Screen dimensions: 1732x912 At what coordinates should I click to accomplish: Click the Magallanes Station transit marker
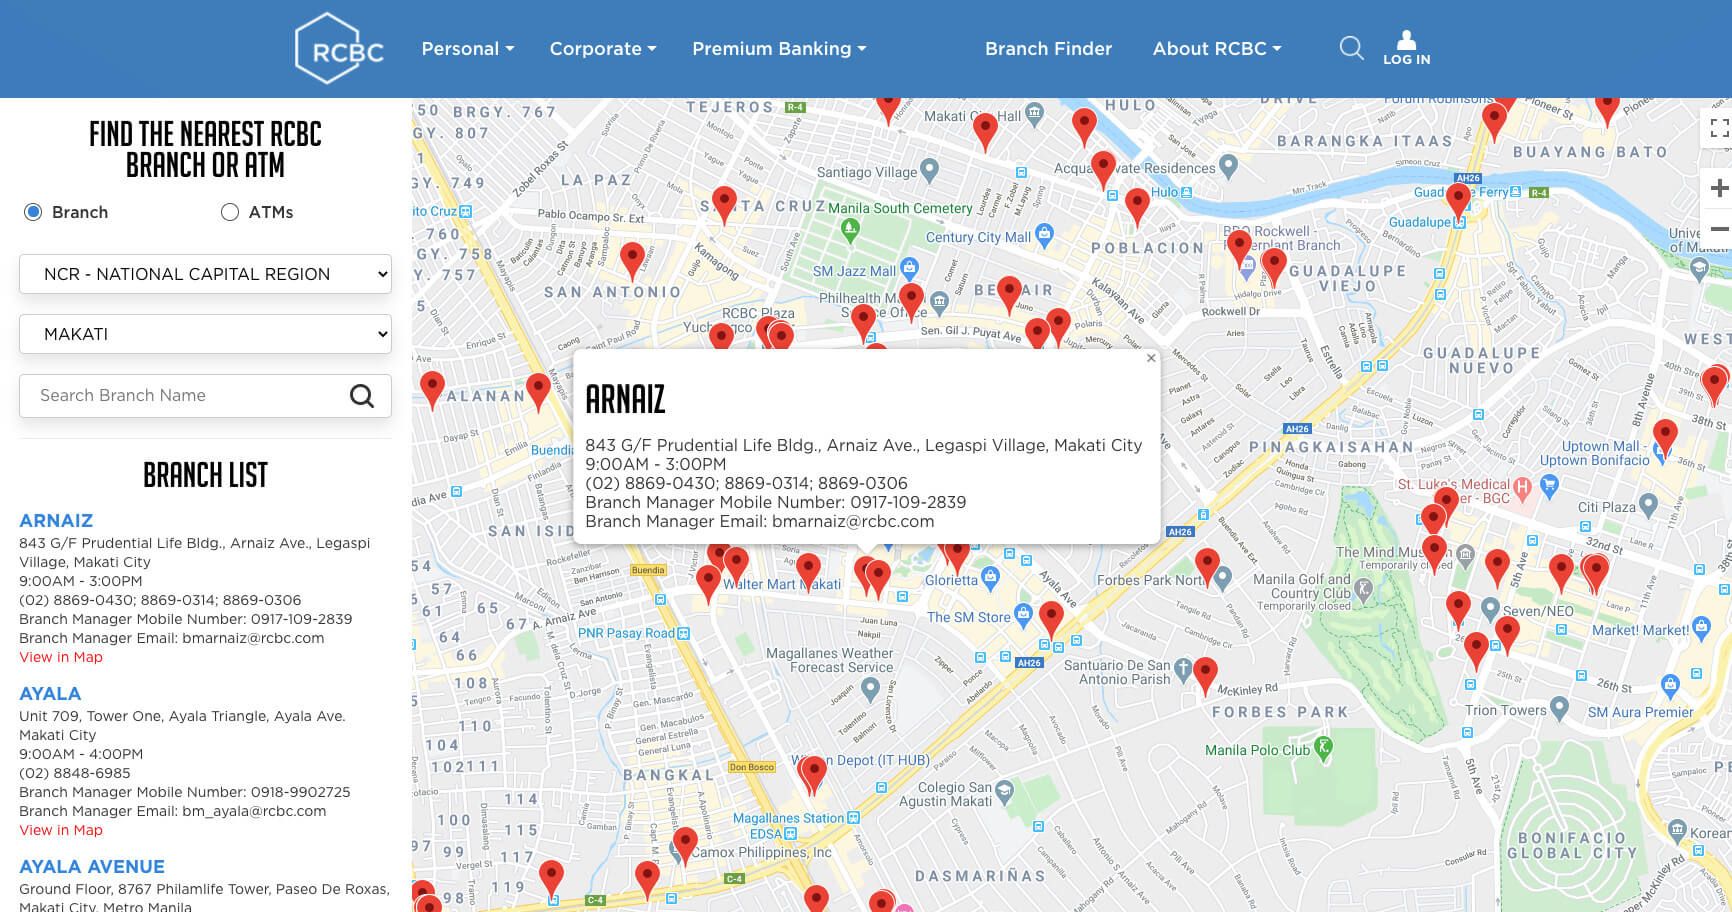click(853, 818)
